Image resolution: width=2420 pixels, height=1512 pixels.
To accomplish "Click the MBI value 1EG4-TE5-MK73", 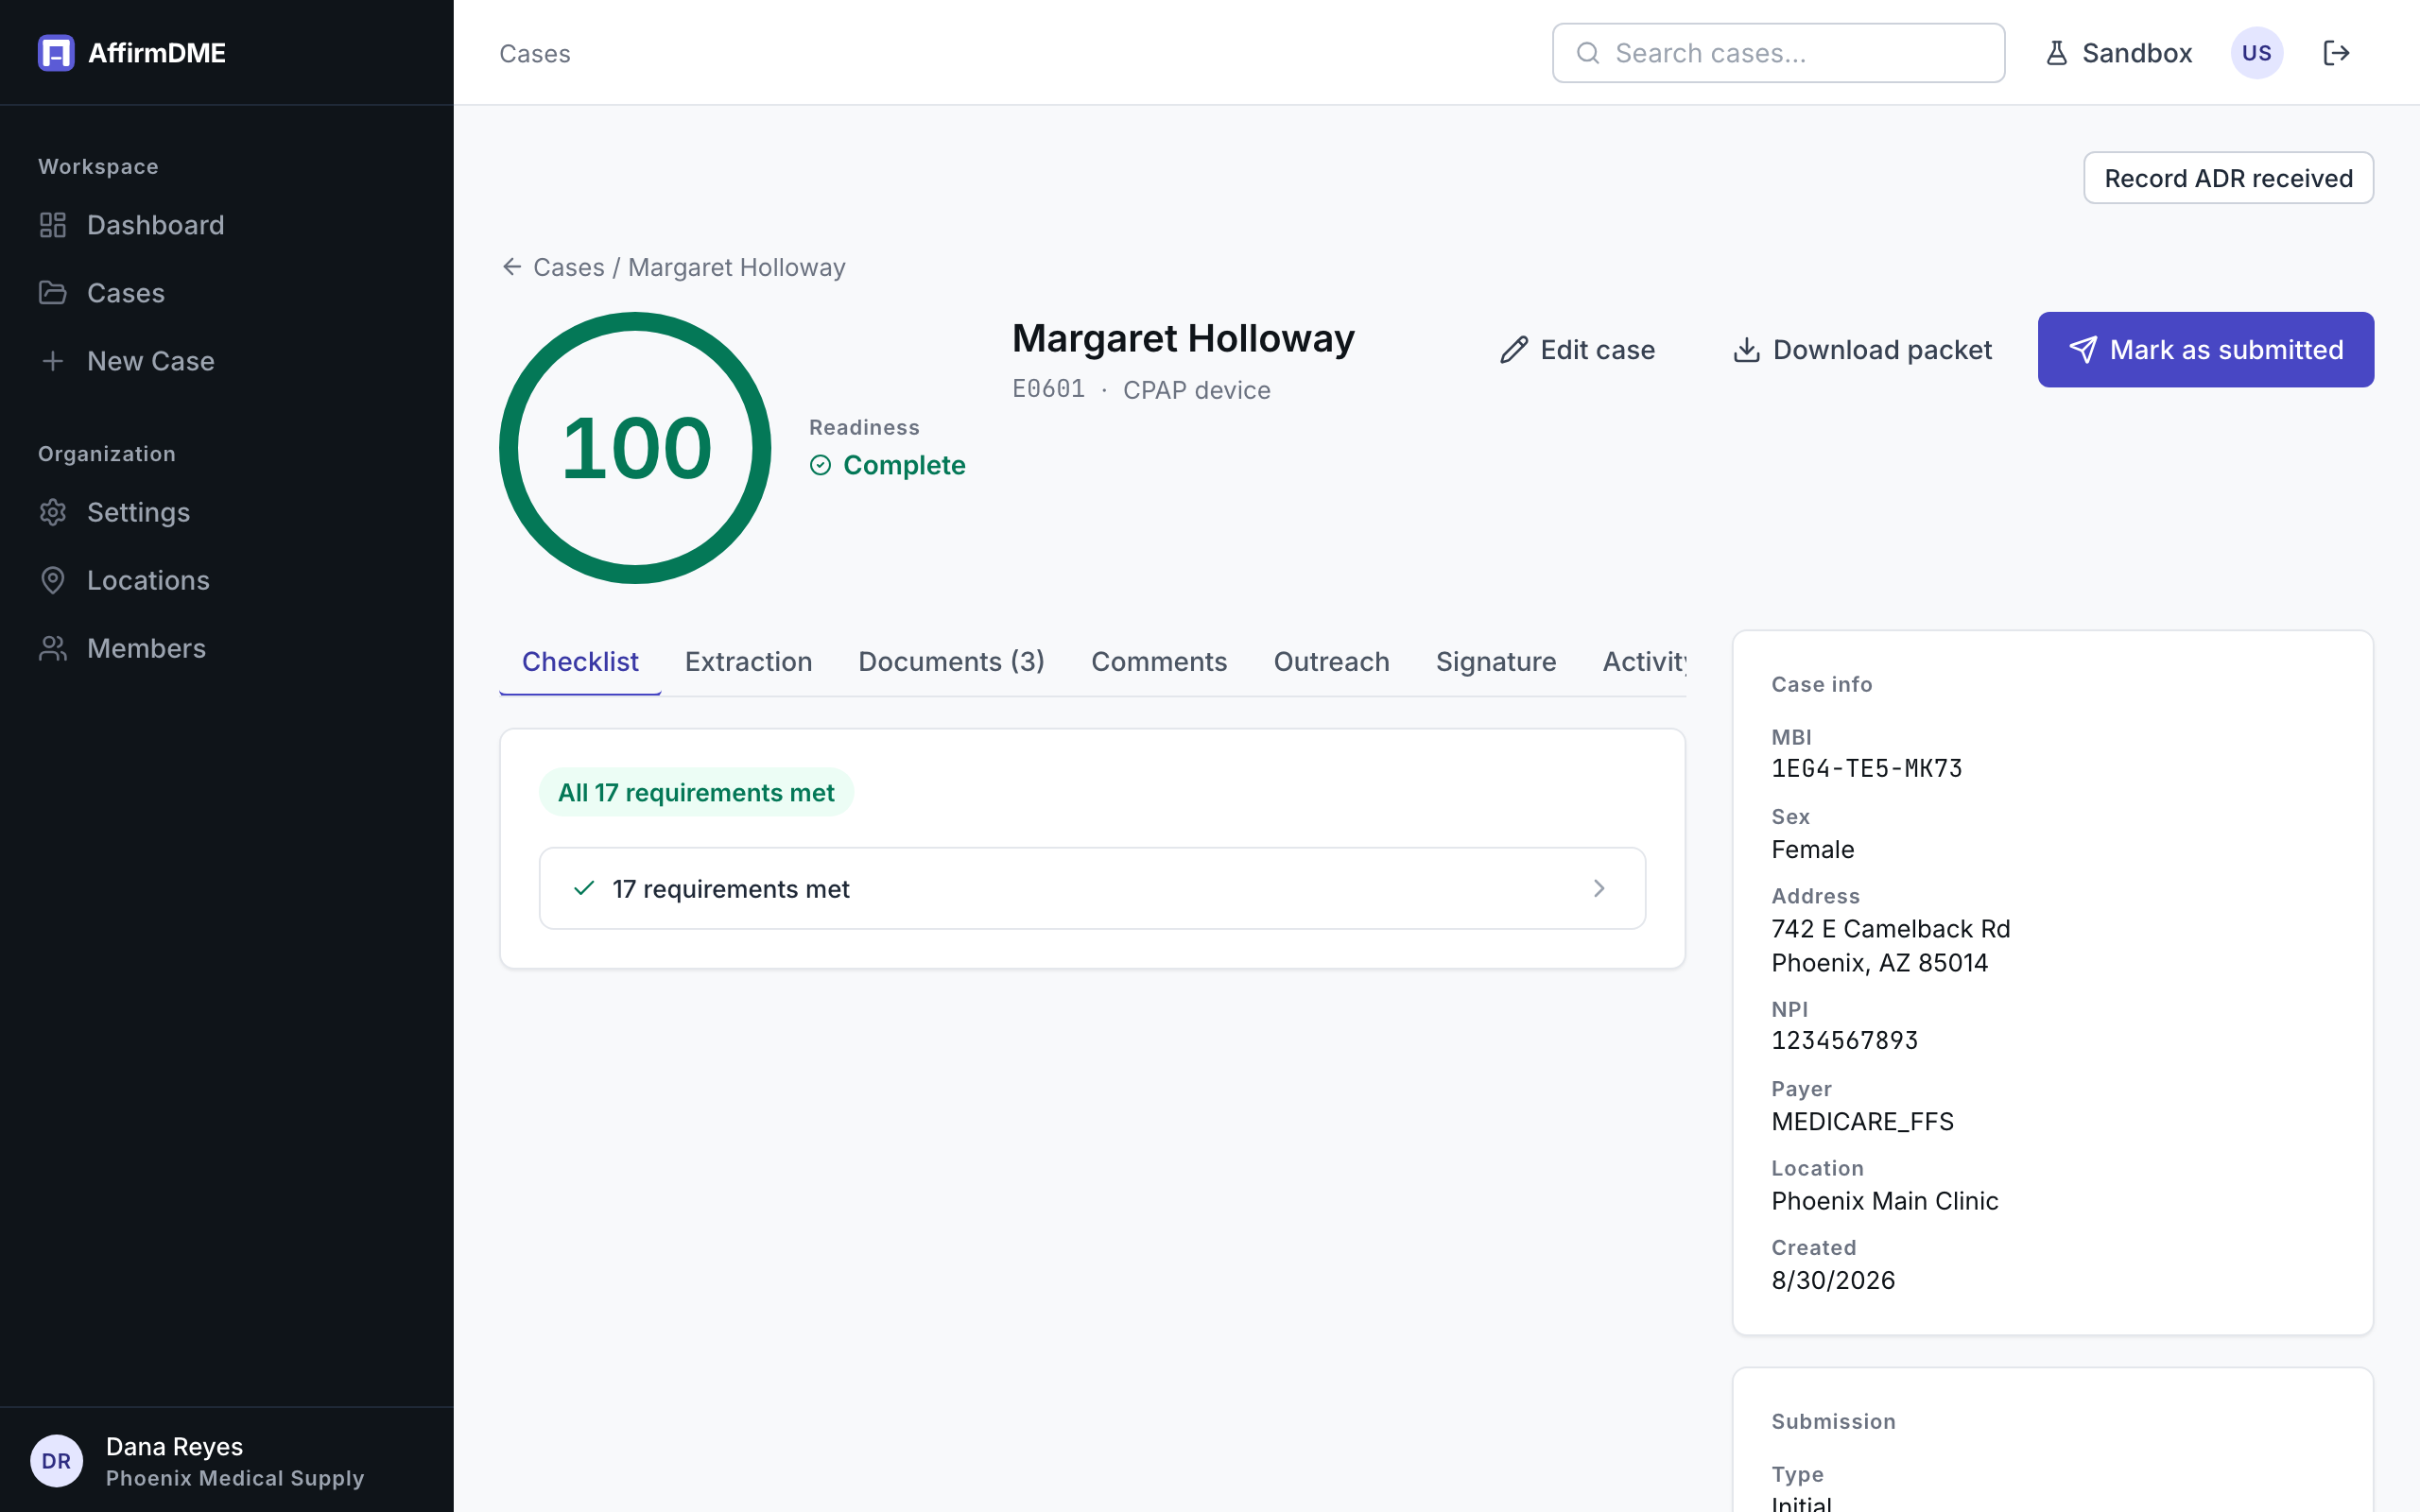I will (x=1866, y=769).
